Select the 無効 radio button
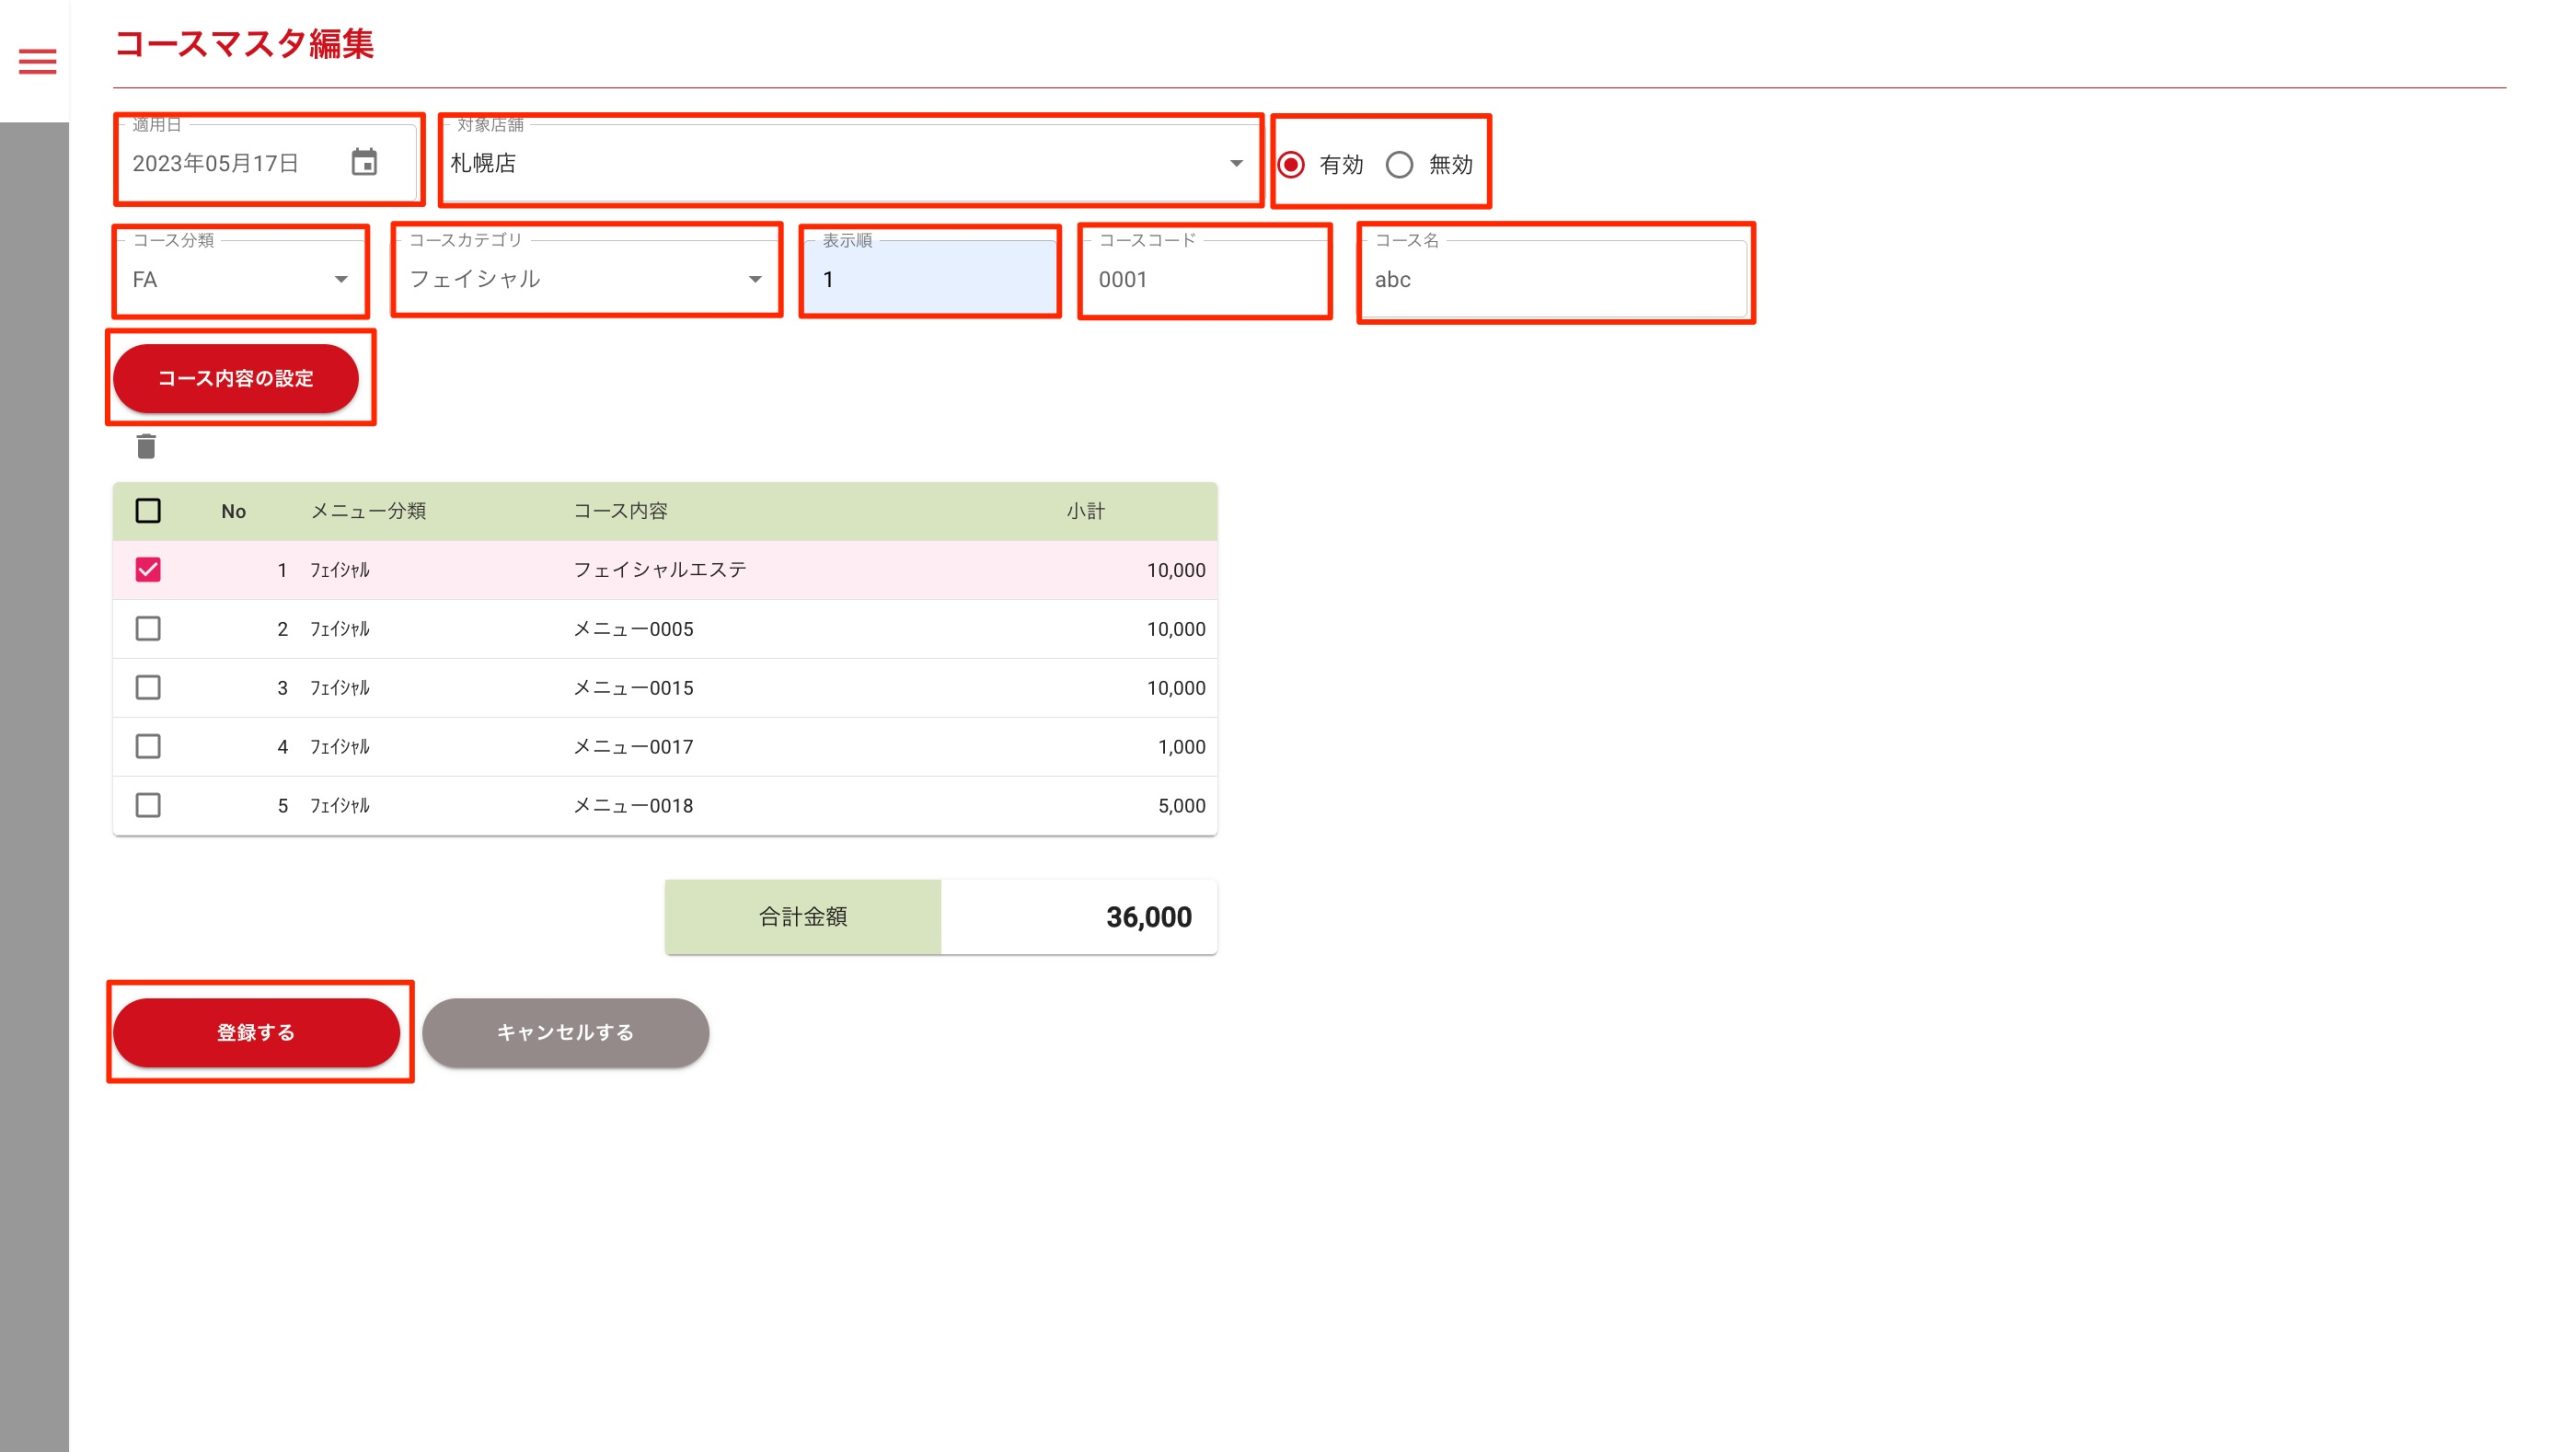Viewport: 2560px width, 1452px height. pos(1399,165)
